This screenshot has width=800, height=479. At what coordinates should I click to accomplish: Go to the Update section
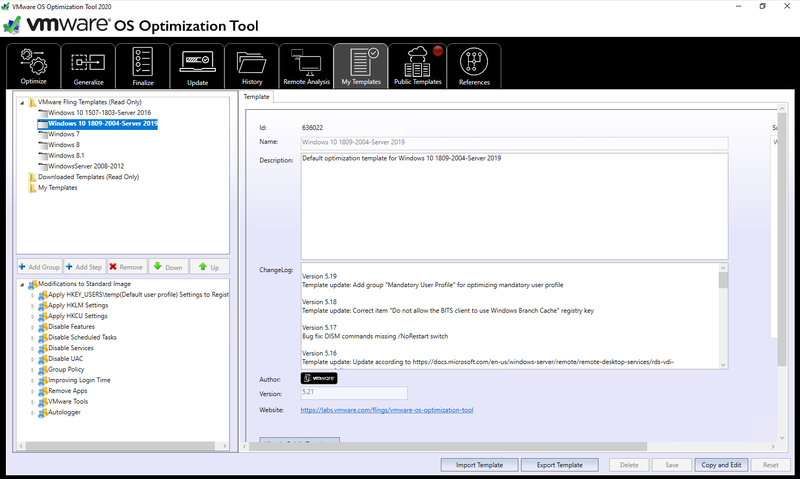(x=197, y=65)
